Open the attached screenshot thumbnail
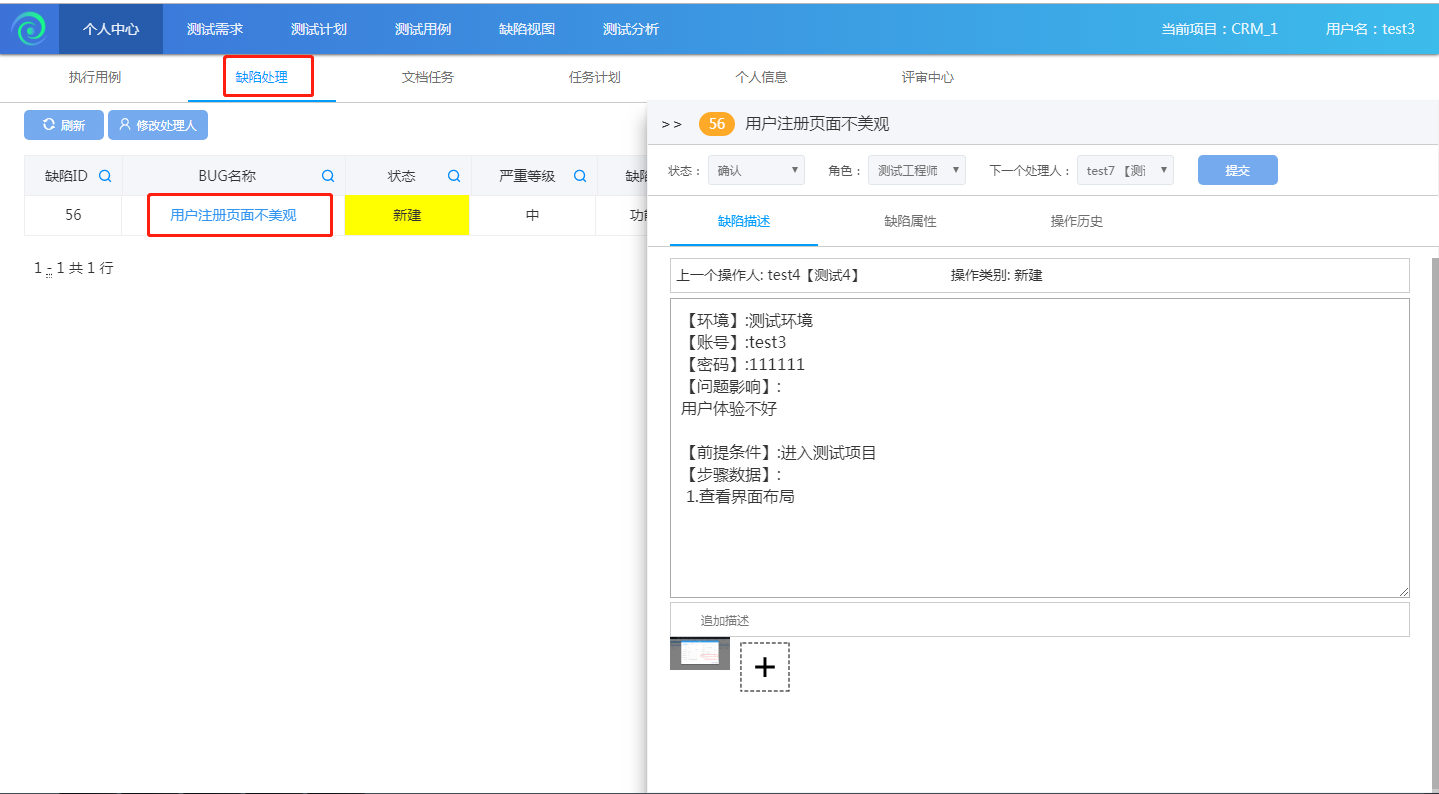The height and width of the screenshot is (794, 1439). coord(700,653)
